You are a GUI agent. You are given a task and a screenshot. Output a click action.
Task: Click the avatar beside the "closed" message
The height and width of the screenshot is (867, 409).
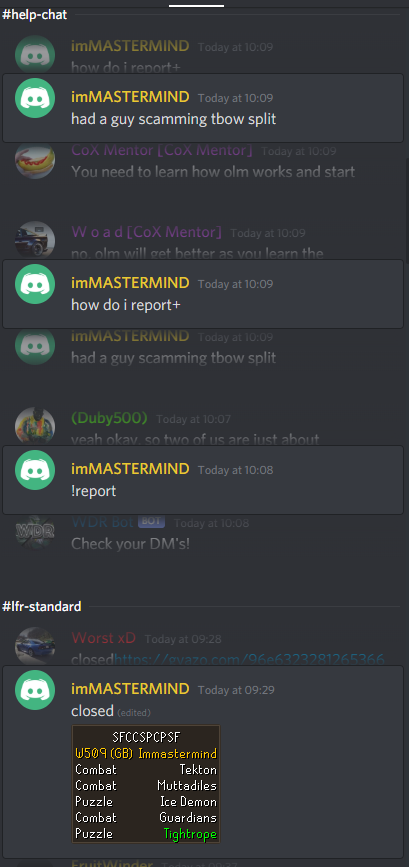(35, 690)
